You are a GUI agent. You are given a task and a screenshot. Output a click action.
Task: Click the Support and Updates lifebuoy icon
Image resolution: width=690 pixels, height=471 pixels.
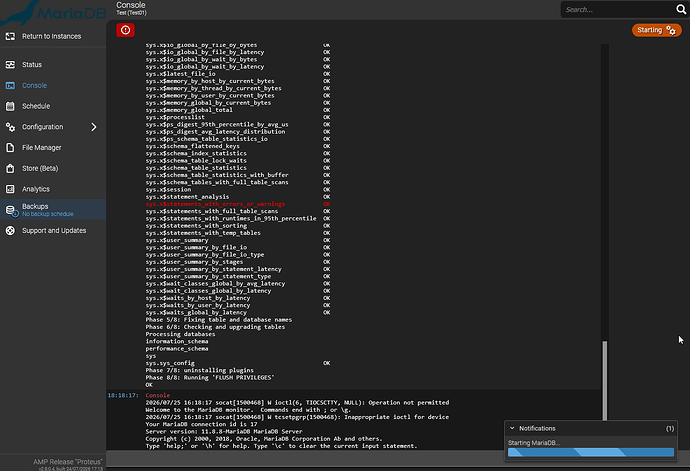[x=10, y=231]
